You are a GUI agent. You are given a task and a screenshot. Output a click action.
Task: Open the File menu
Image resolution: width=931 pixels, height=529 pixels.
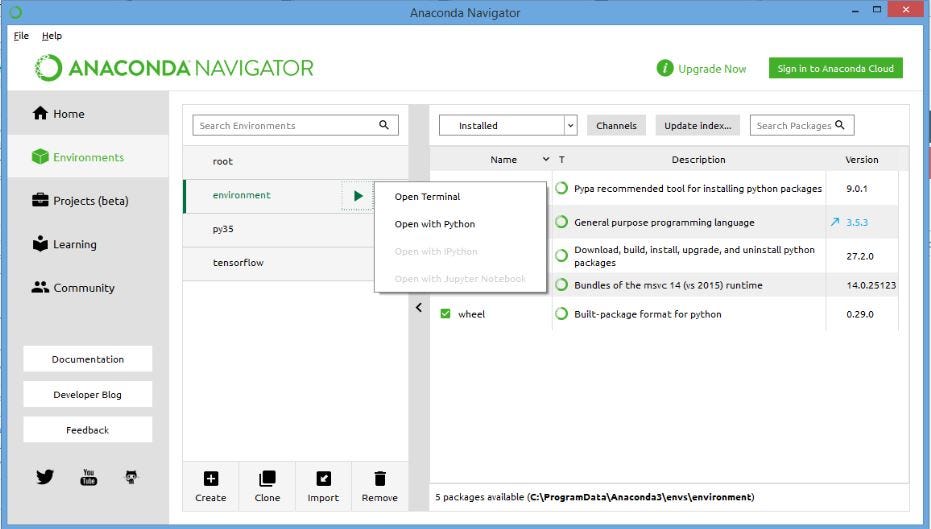pos(21,36)
